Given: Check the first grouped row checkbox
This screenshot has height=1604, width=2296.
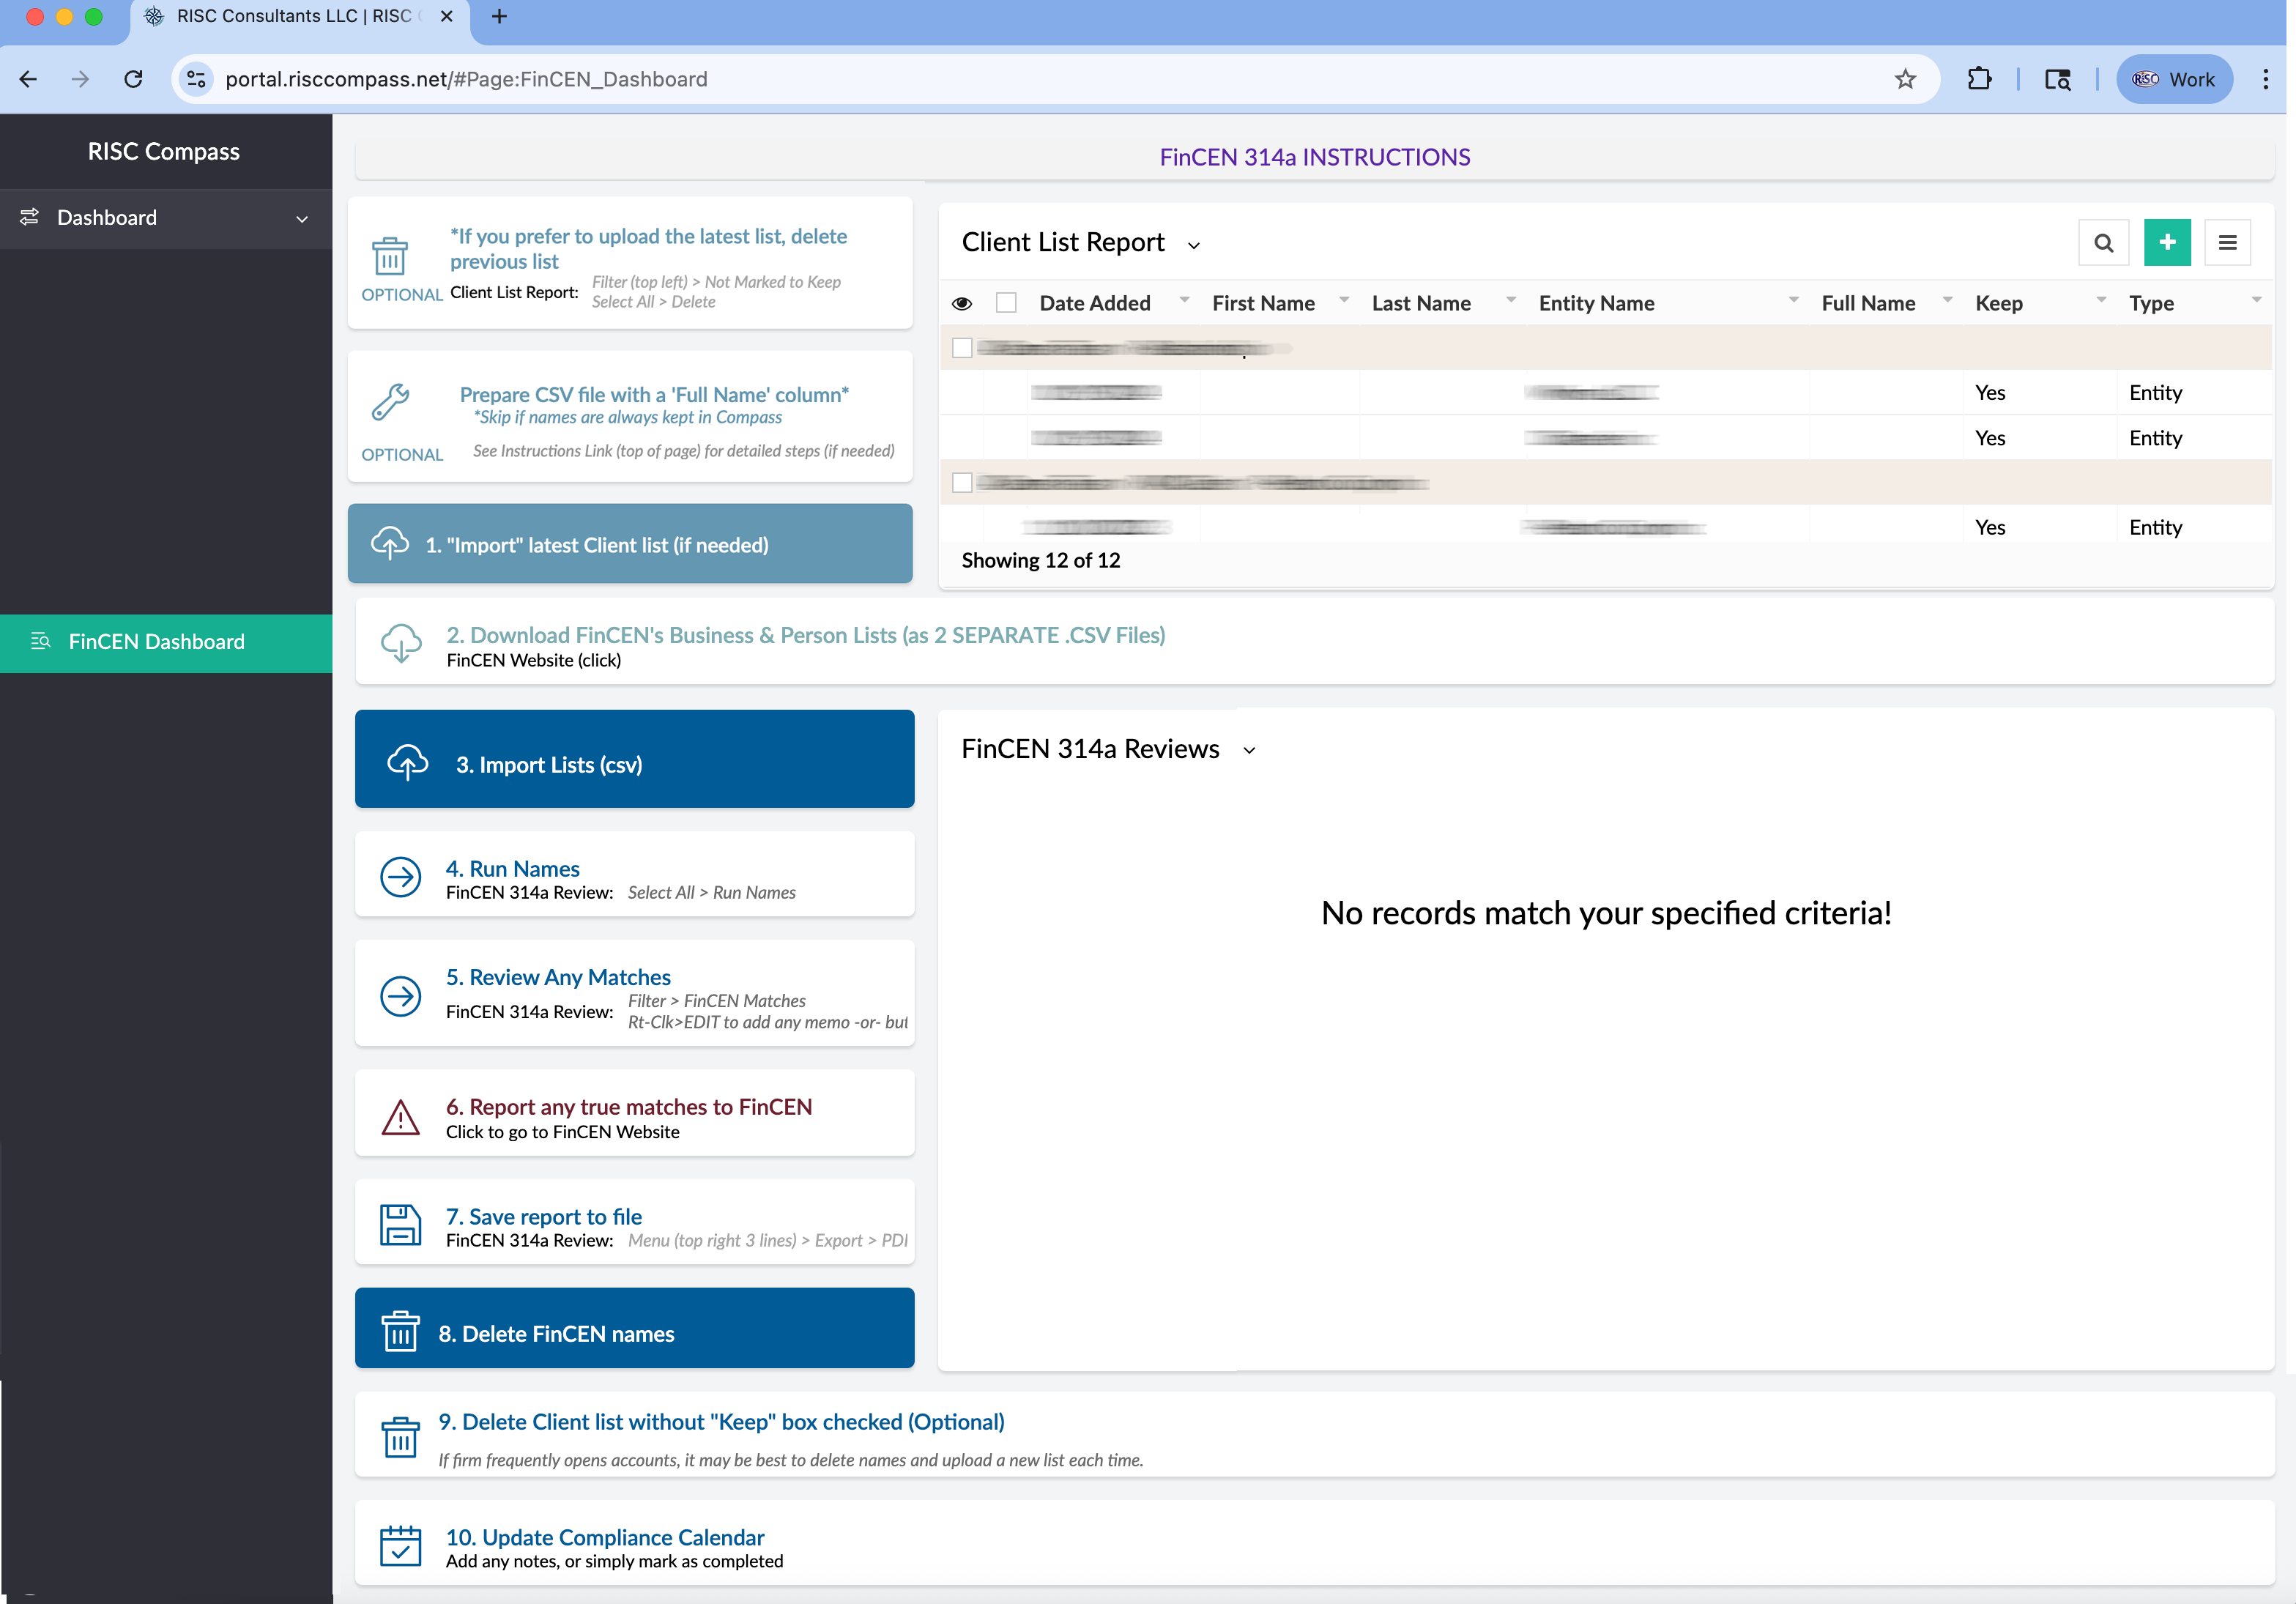Looking at the screenshot, I should pos(962,348).
